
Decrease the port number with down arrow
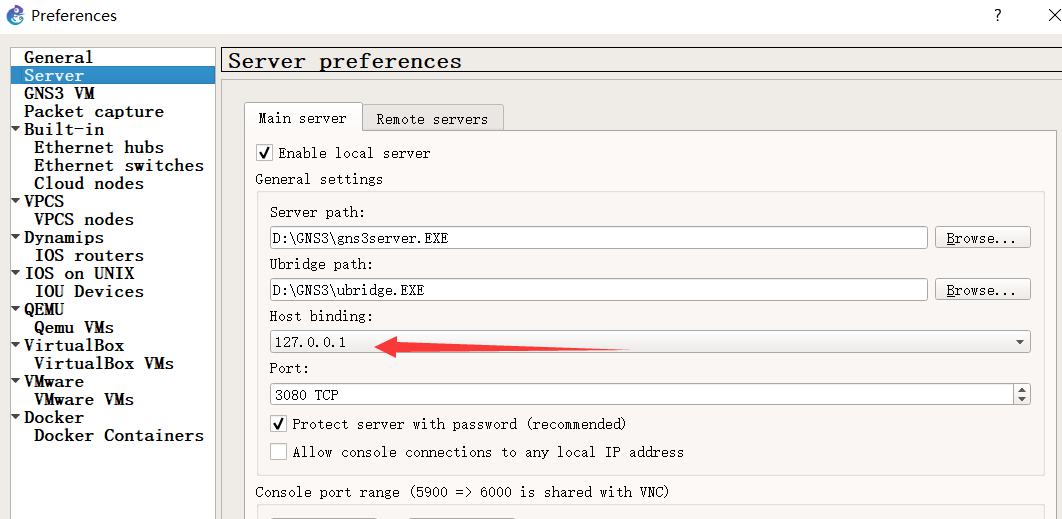[1022, 399]
